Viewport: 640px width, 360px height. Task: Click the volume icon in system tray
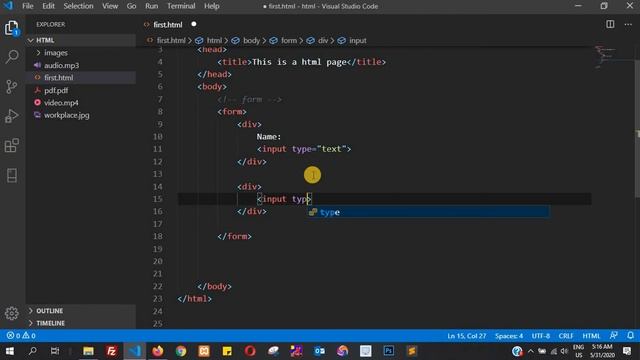tap(564, 351)
